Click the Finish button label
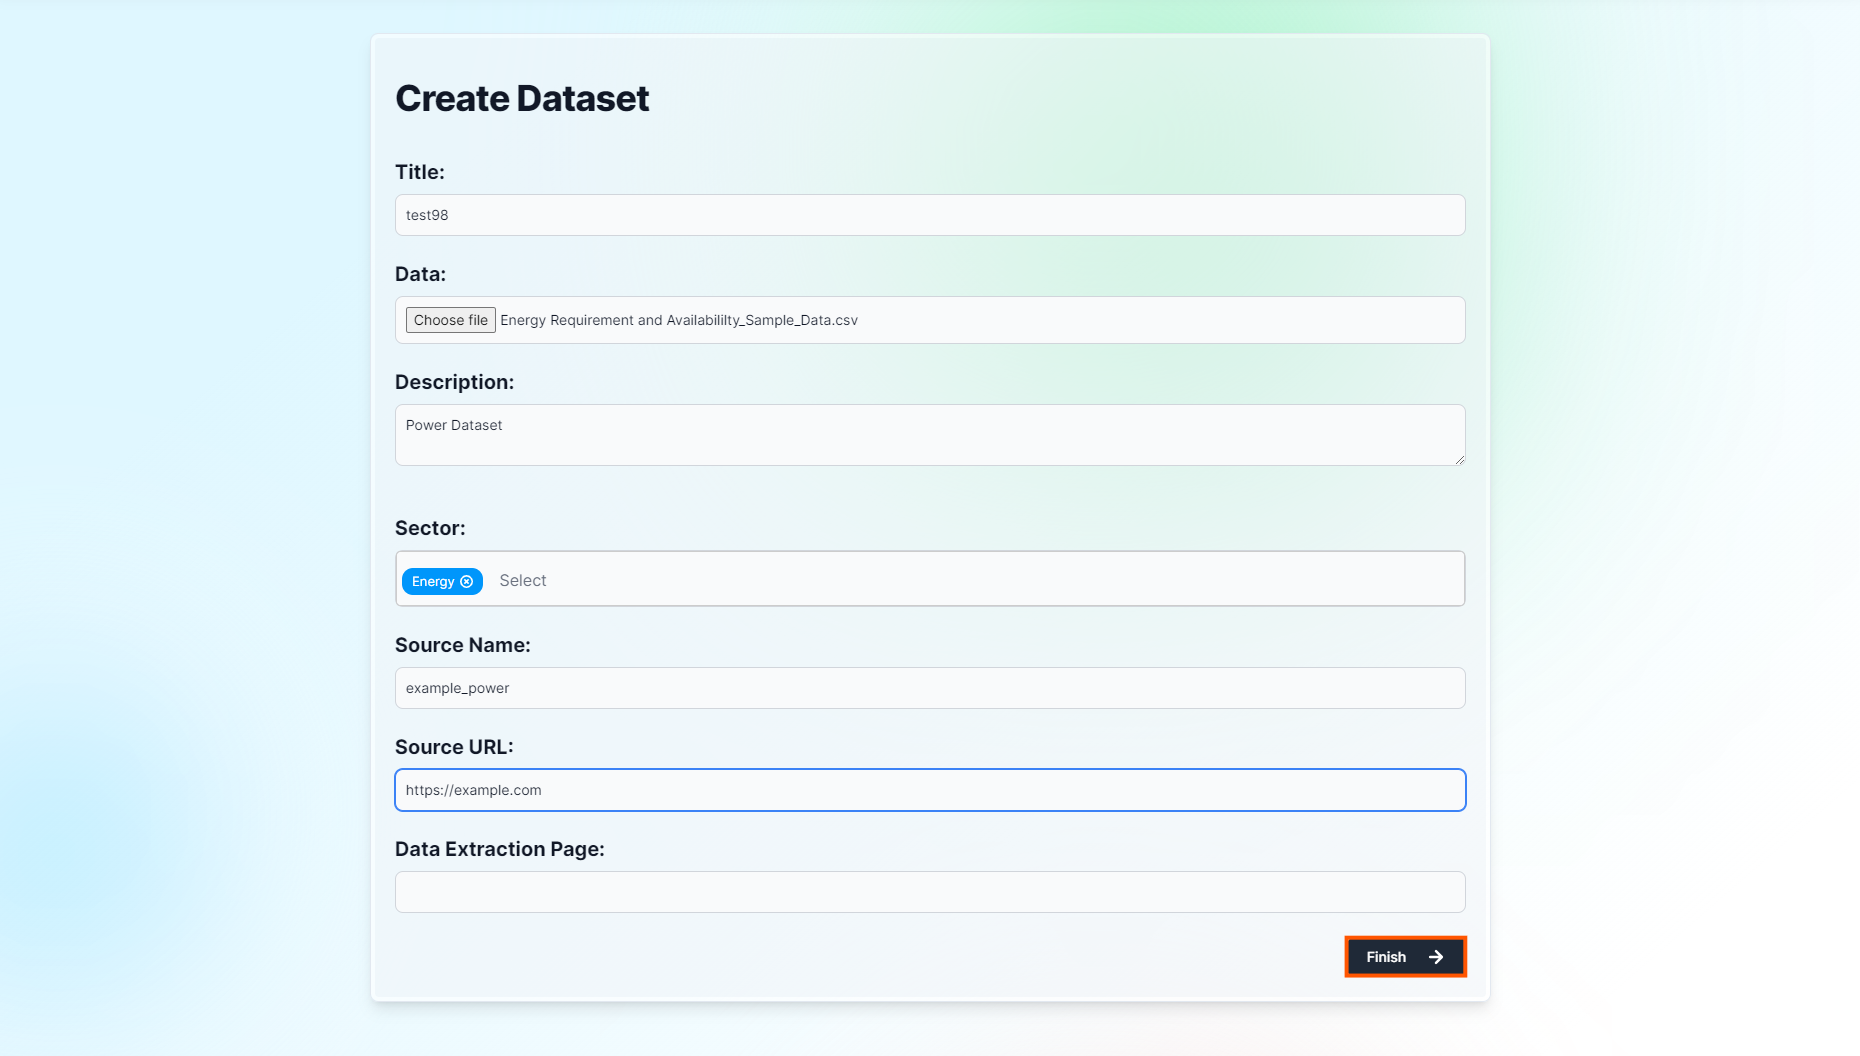Image resolution: width=1860 pixels, height=1056 pixels. tap(1386, 957)
